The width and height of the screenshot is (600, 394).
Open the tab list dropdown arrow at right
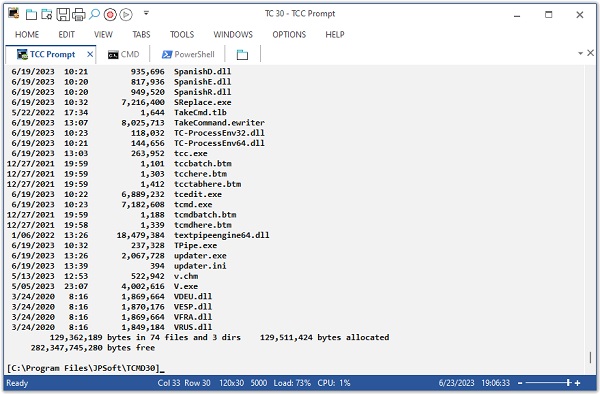(580, 53)
